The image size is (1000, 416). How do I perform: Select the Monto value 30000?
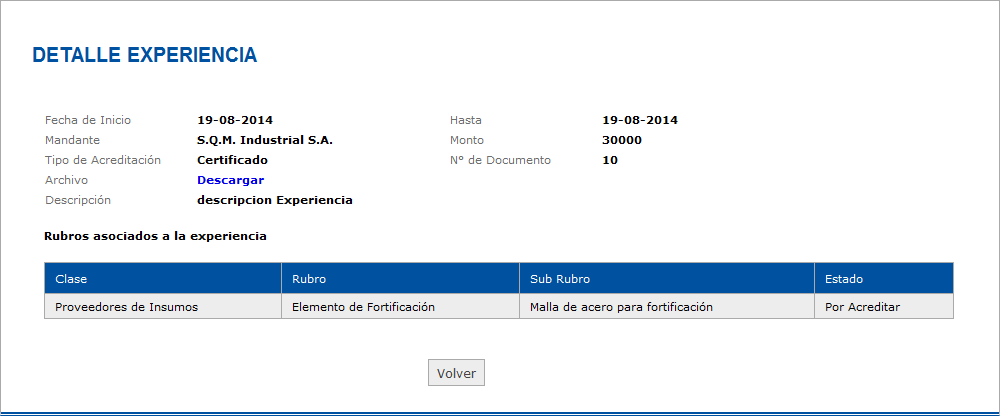point(622,140)
